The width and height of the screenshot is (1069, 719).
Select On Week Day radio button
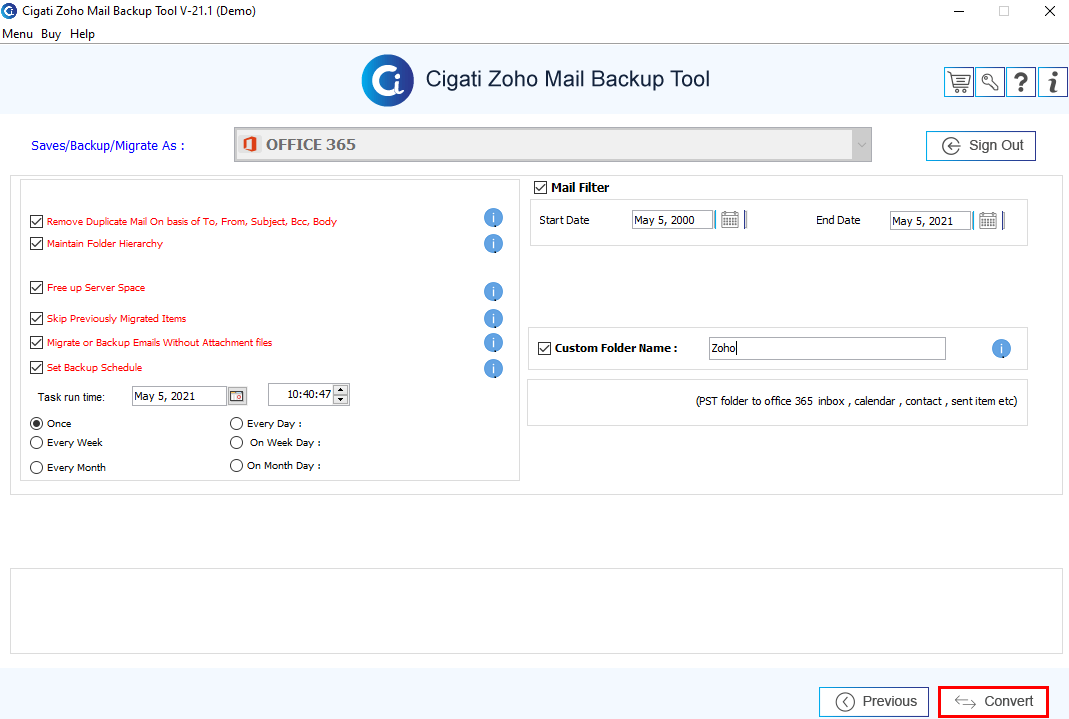(x=237, y=442)
